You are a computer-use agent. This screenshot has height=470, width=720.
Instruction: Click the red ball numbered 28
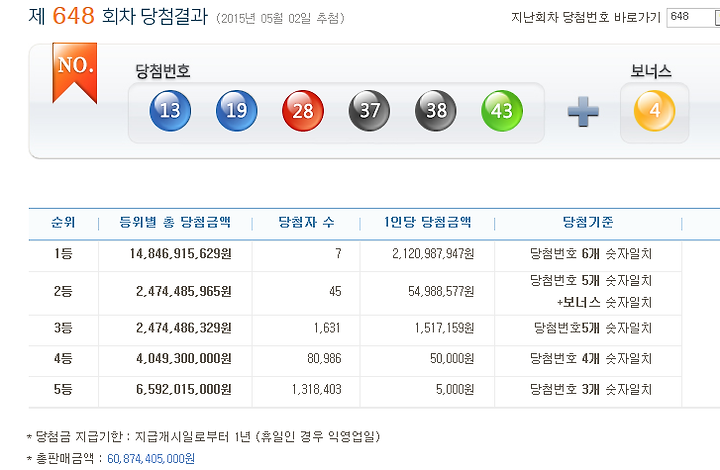(303, 111)
